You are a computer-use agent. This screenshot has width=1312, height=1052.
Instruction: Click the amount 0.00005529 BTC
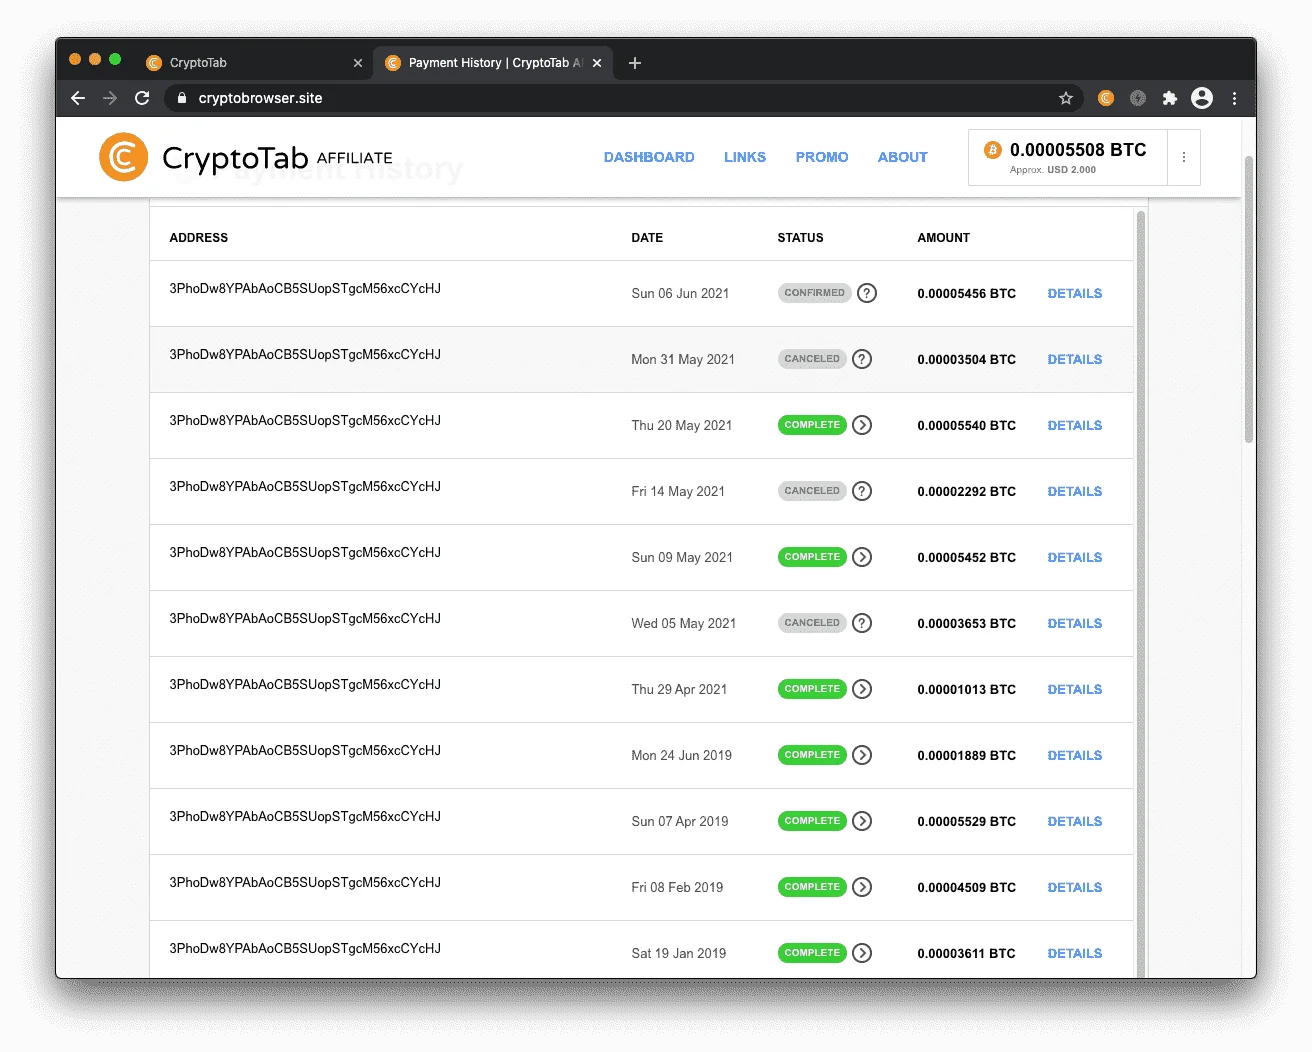click(967, 821)
